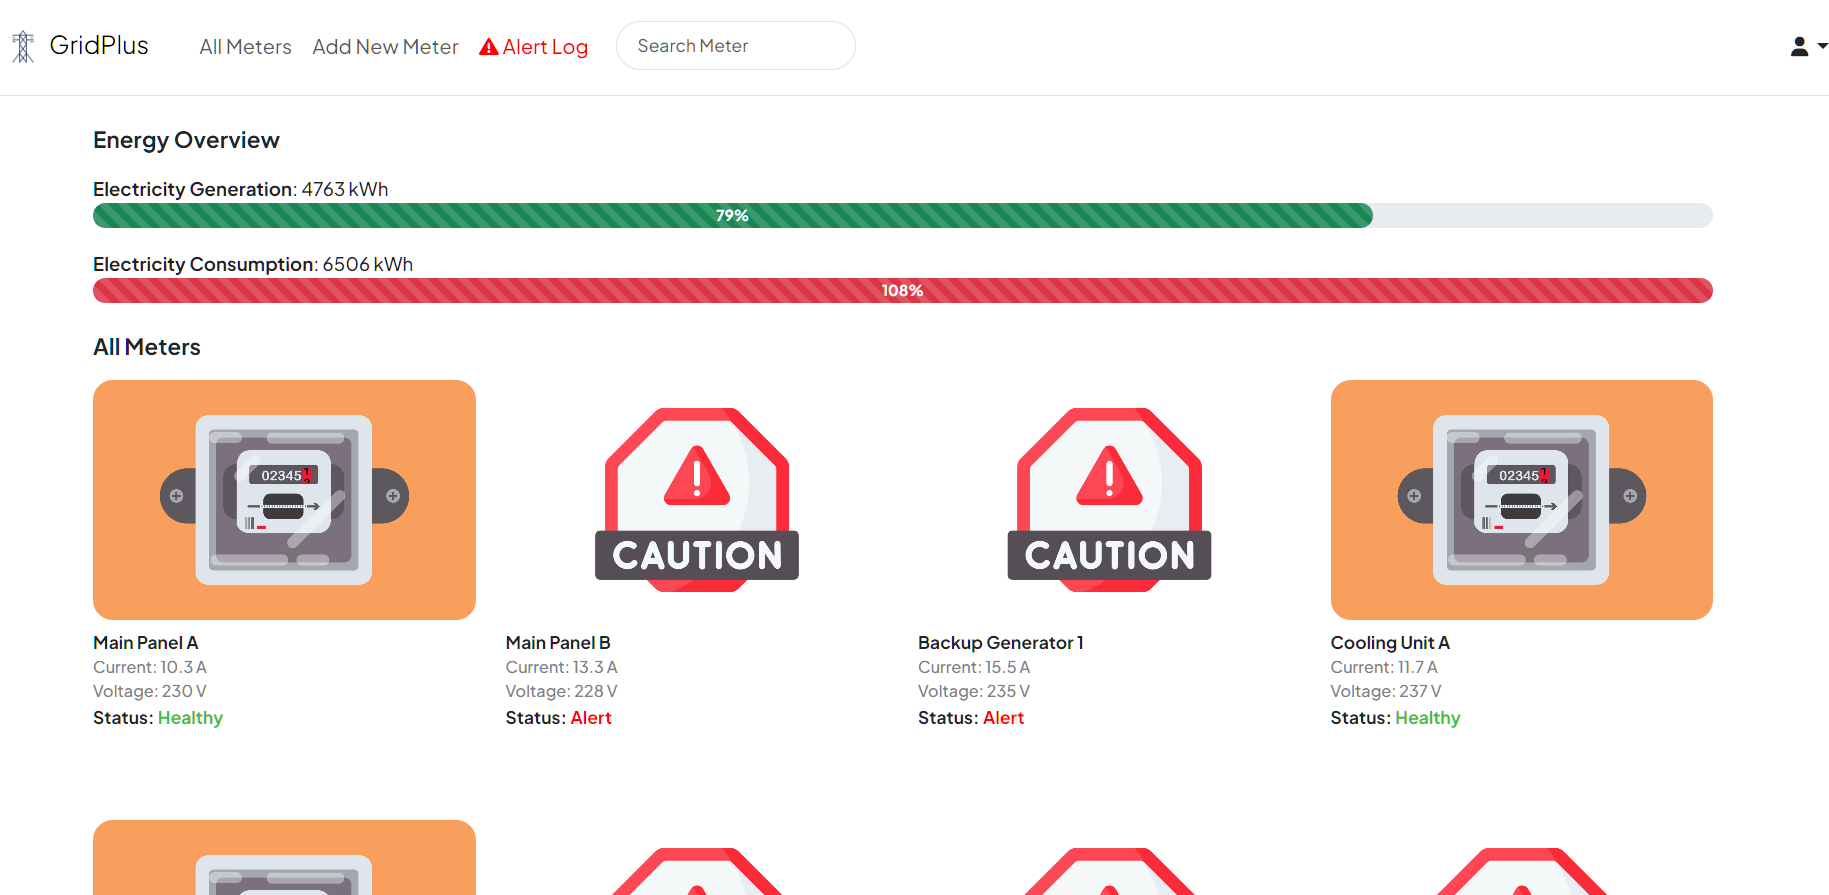Select the Backup Generator 1 title
Image resolution: width=1829 pixels, height=895 pixels.
[x=1001, y=643]
